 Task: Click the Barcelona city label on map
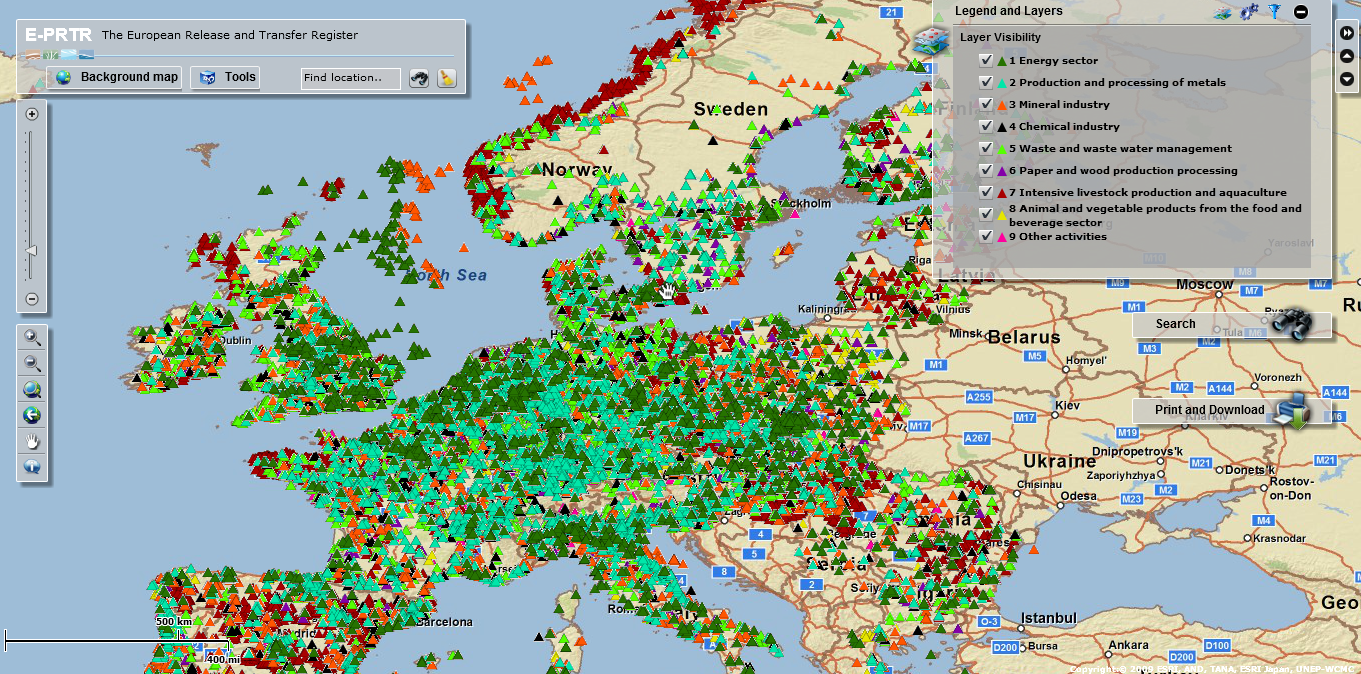point(445,622)
